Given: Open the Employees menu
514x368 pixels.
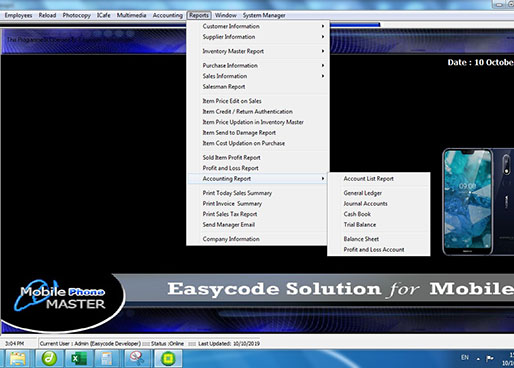Looking at the screenshot, I should 18,15.
